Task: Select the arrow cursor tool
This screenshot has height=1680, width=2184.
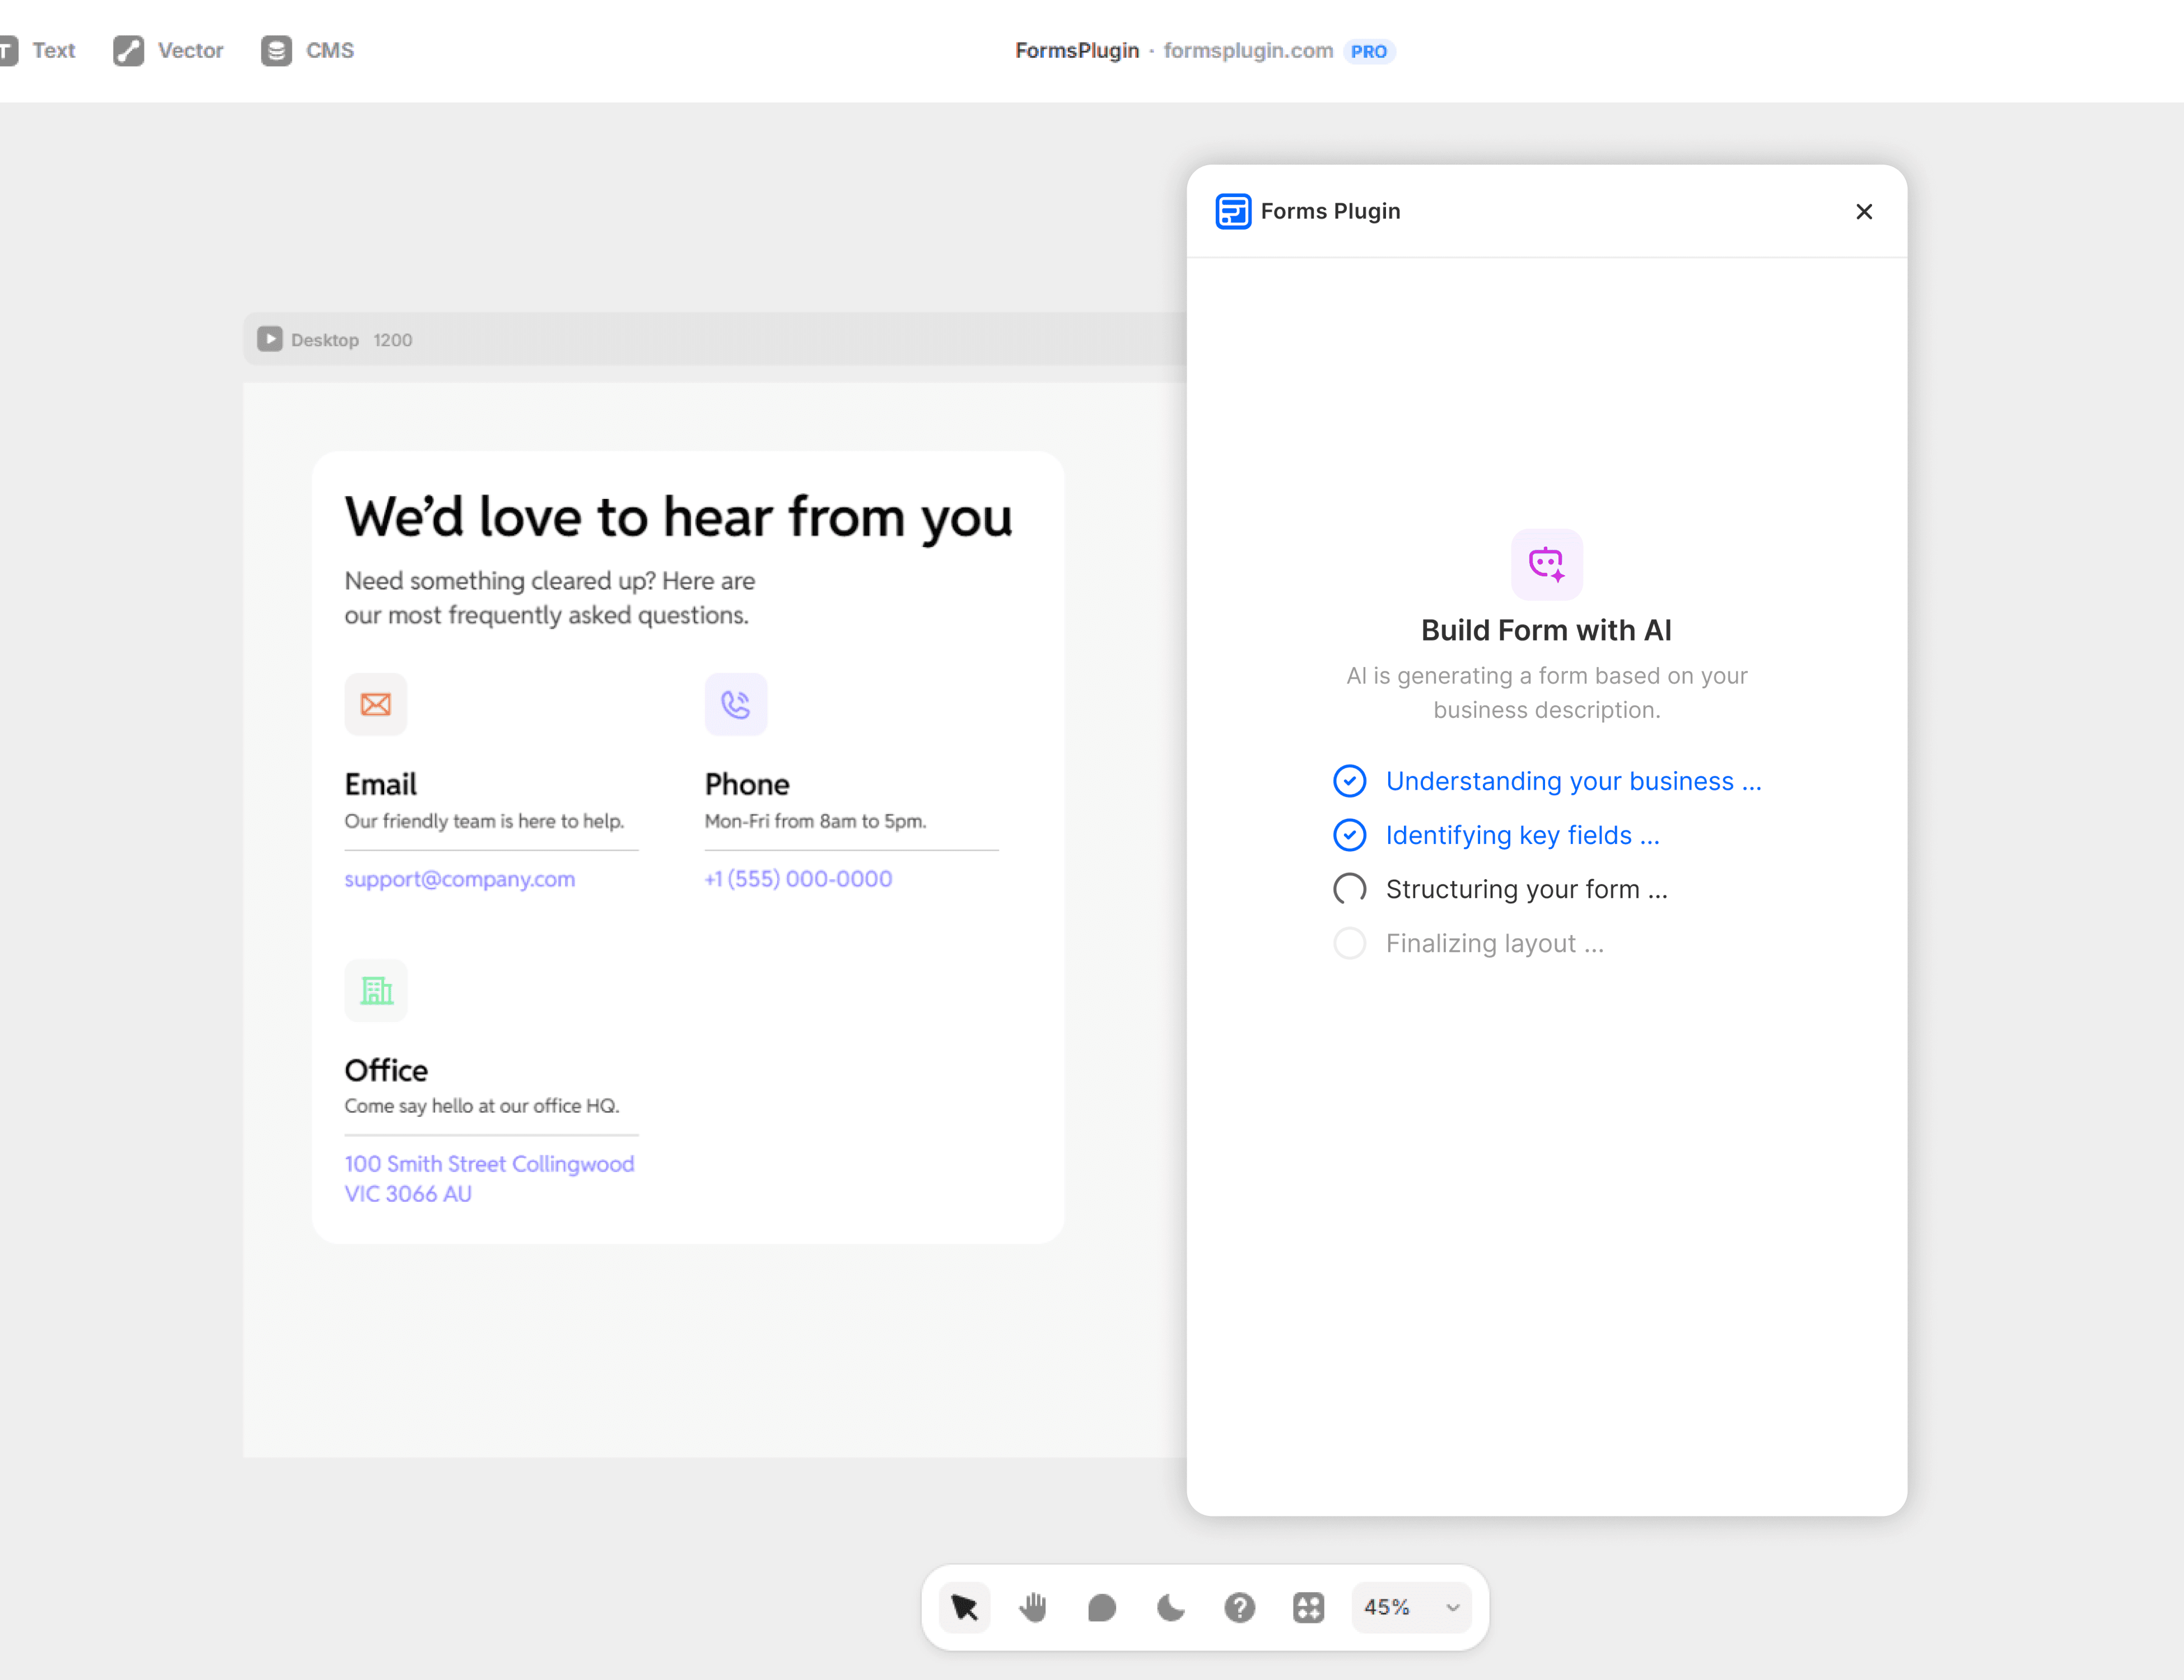Action: coord(964,1607)
